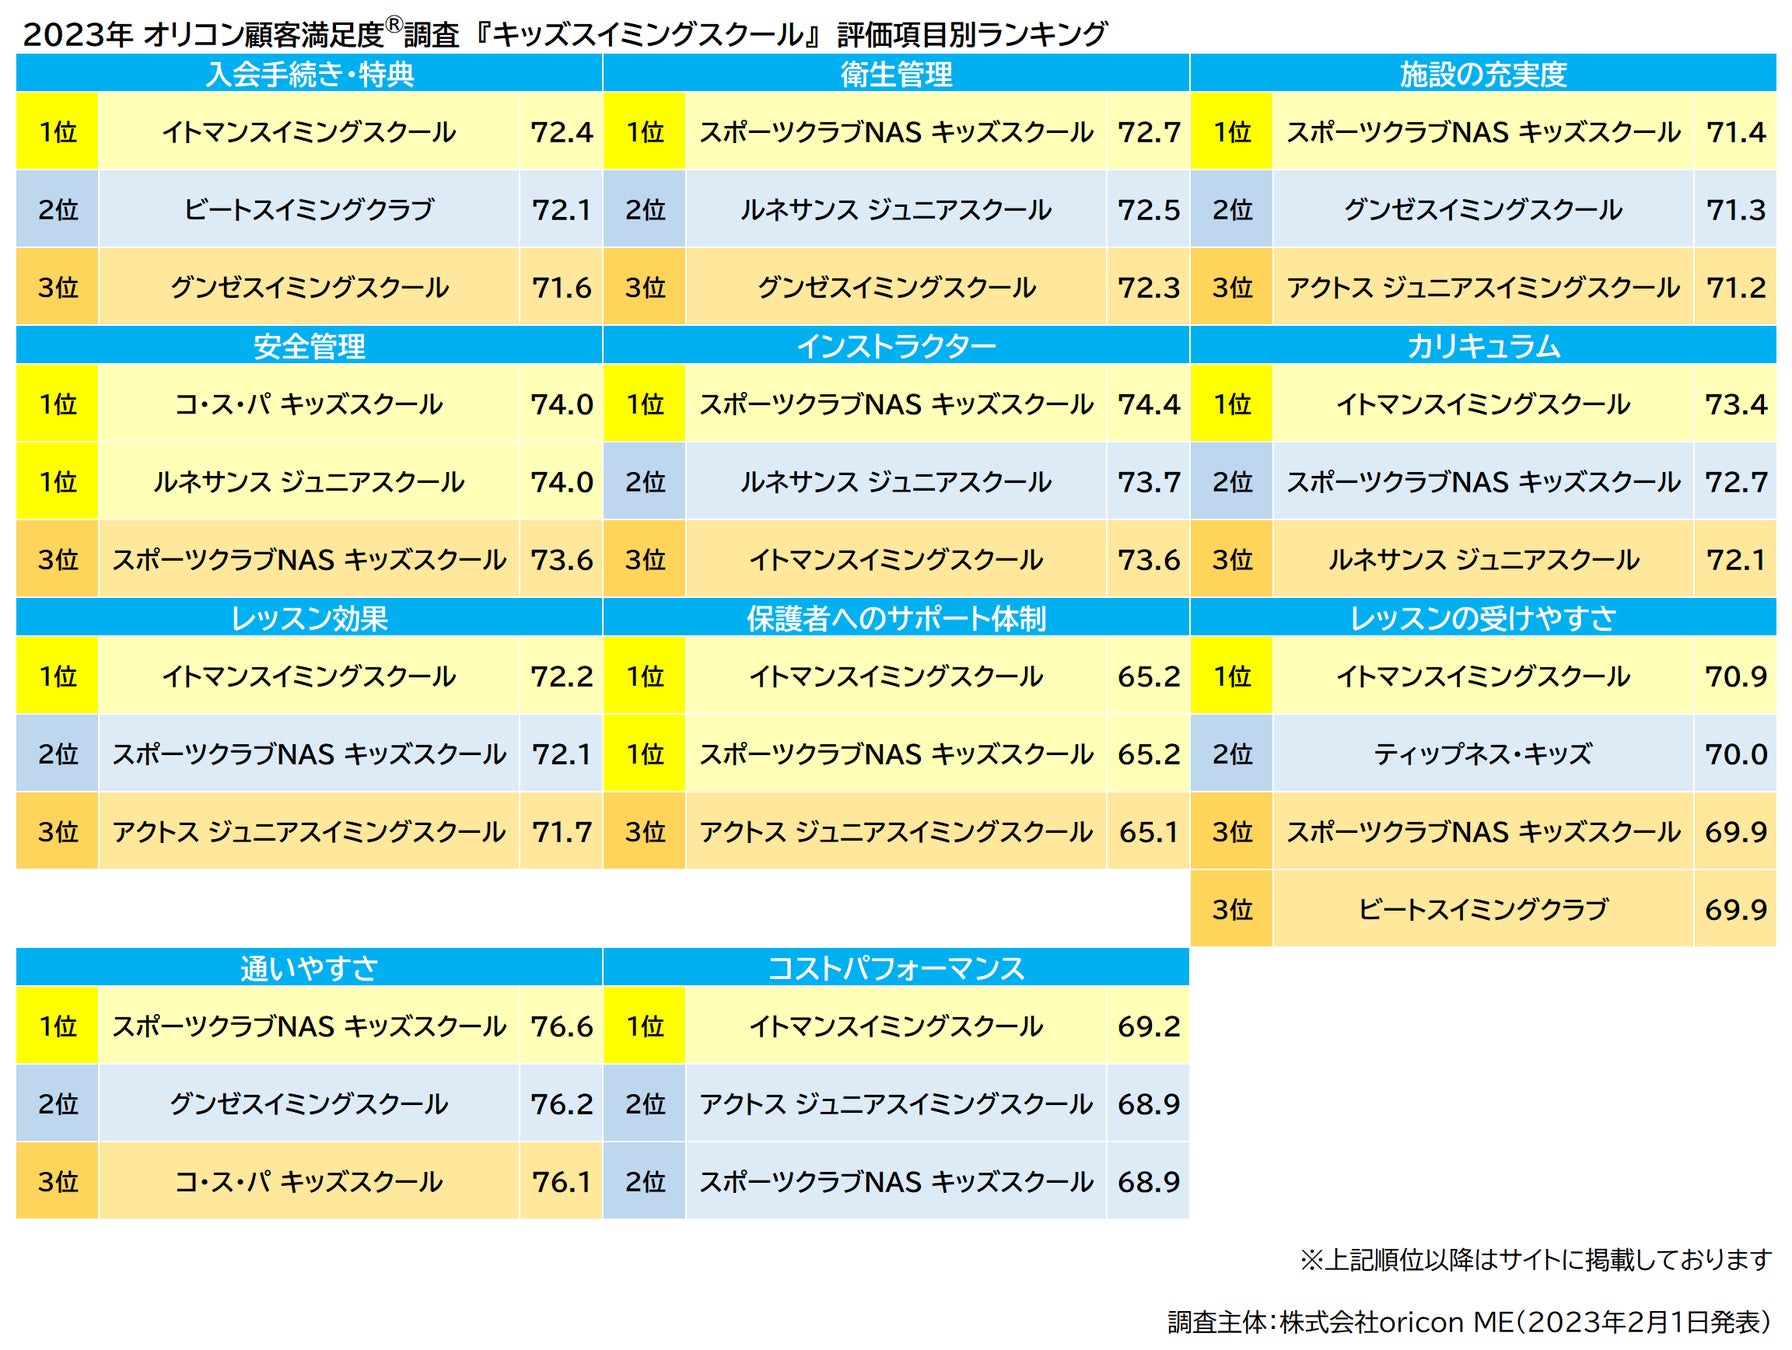Click the 70.0 score for ティップネス・キッズ

(x=1735, y=754)
